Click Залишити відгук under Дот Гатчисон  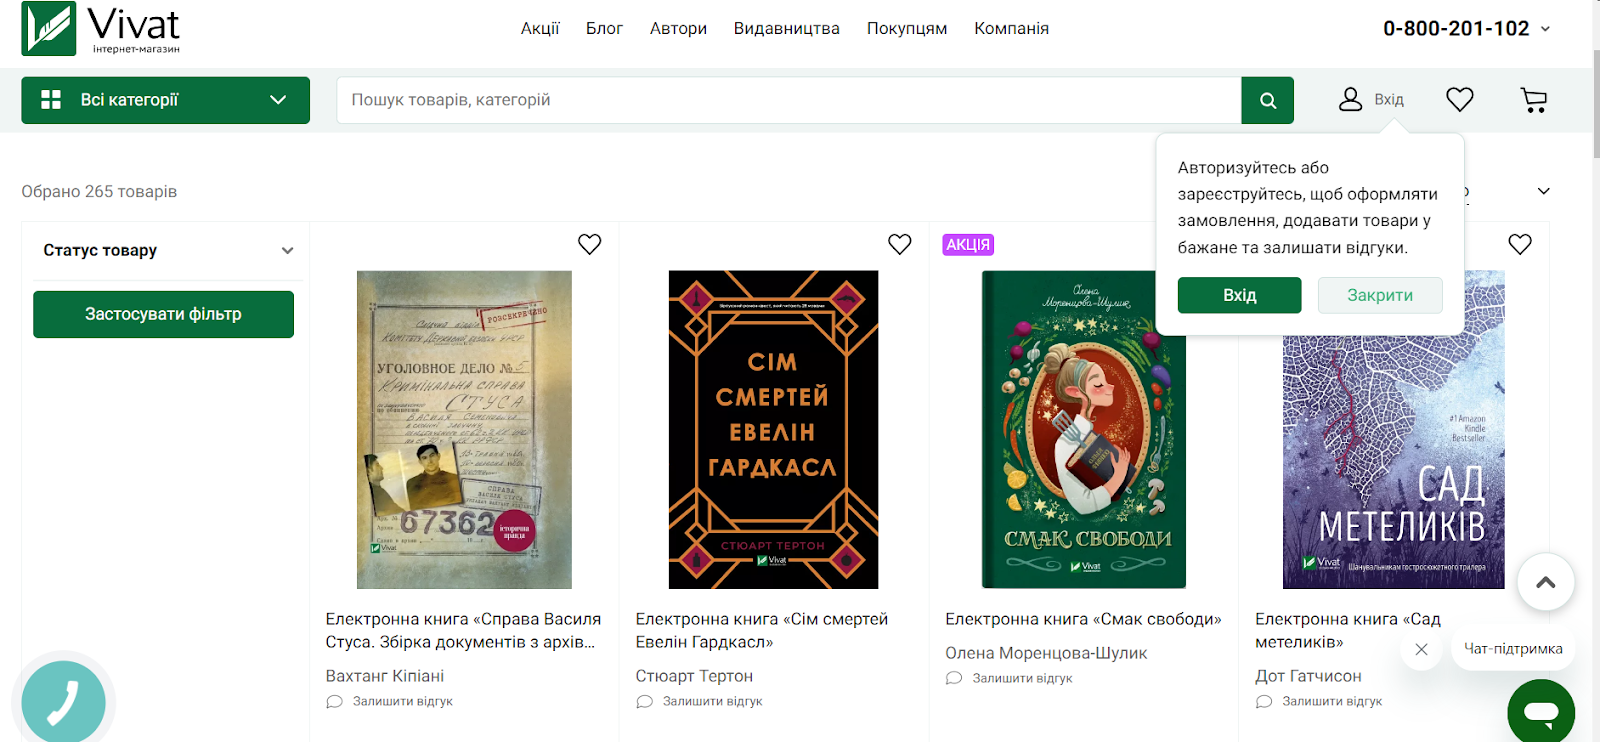1332,702
